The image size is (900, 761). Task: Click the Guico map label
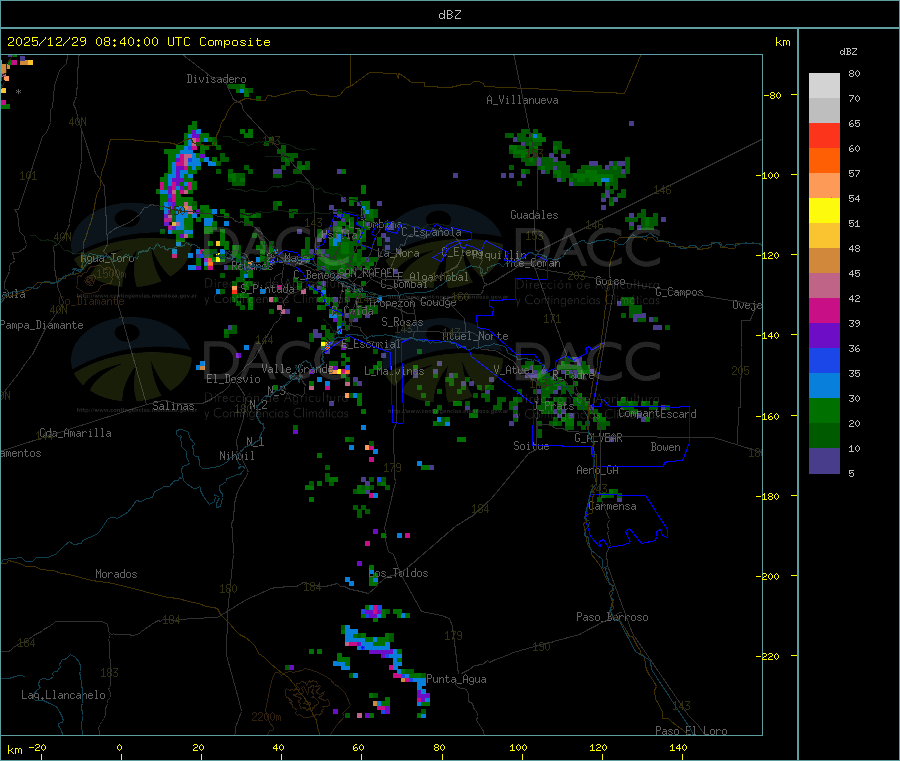(610, 281)
